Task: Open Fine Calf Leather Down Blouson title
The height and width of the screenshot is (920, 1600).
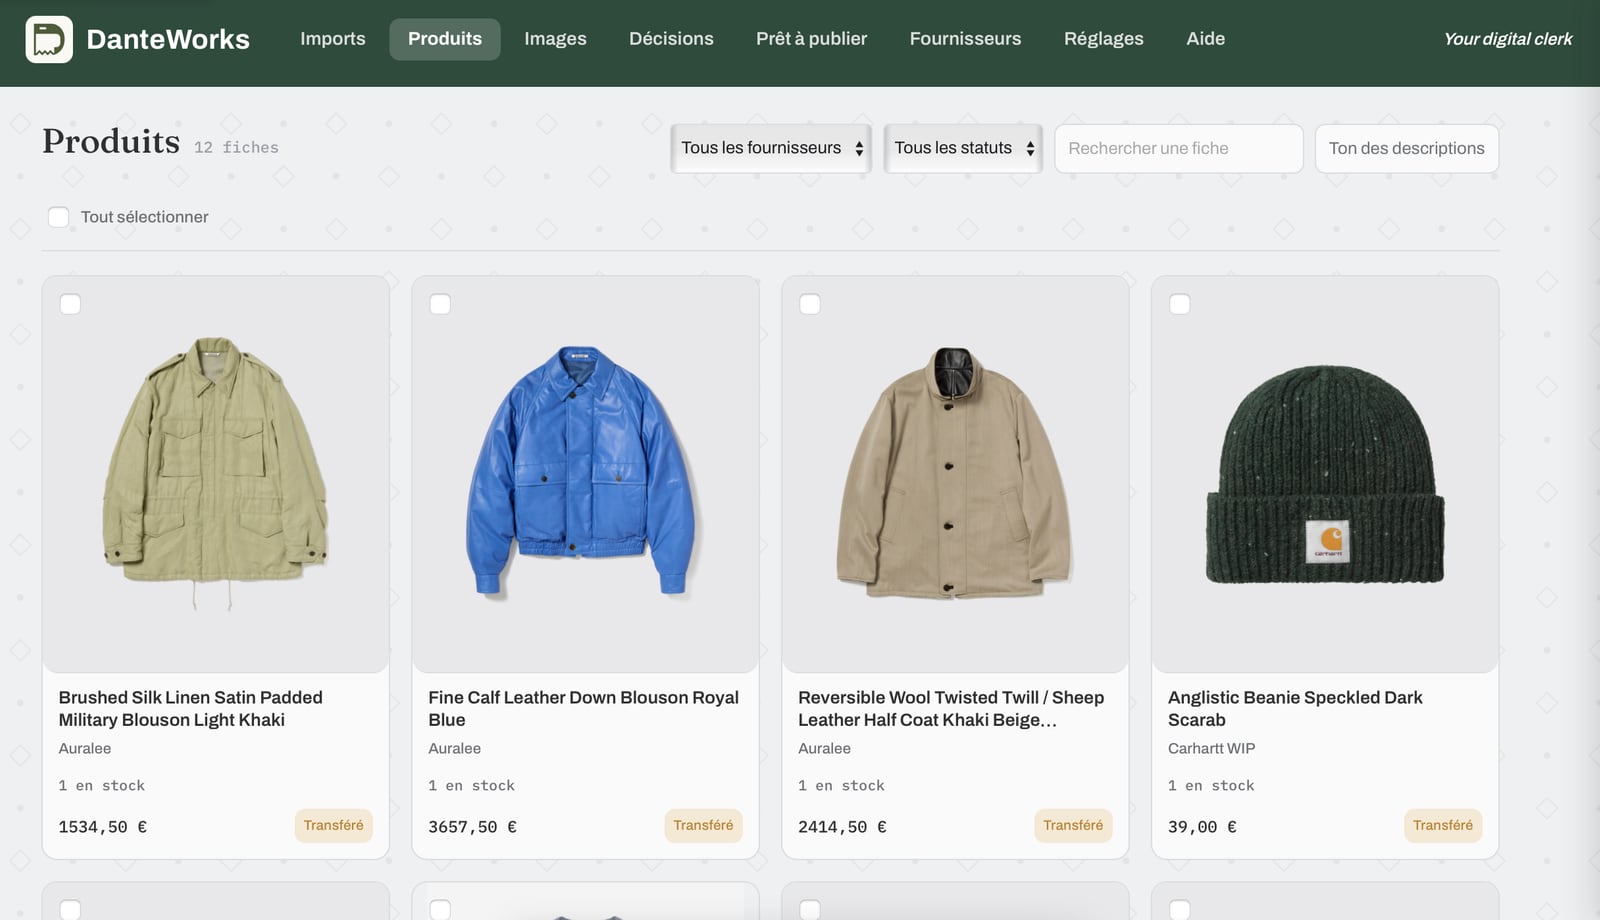Action: 583,708
